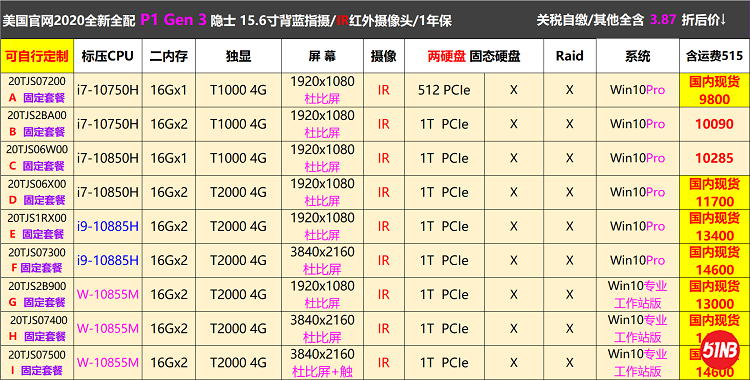Screen dimensions: 750x380
Task: Click the '512 PCIe' storage cell
Action: (x=444, y=90)
